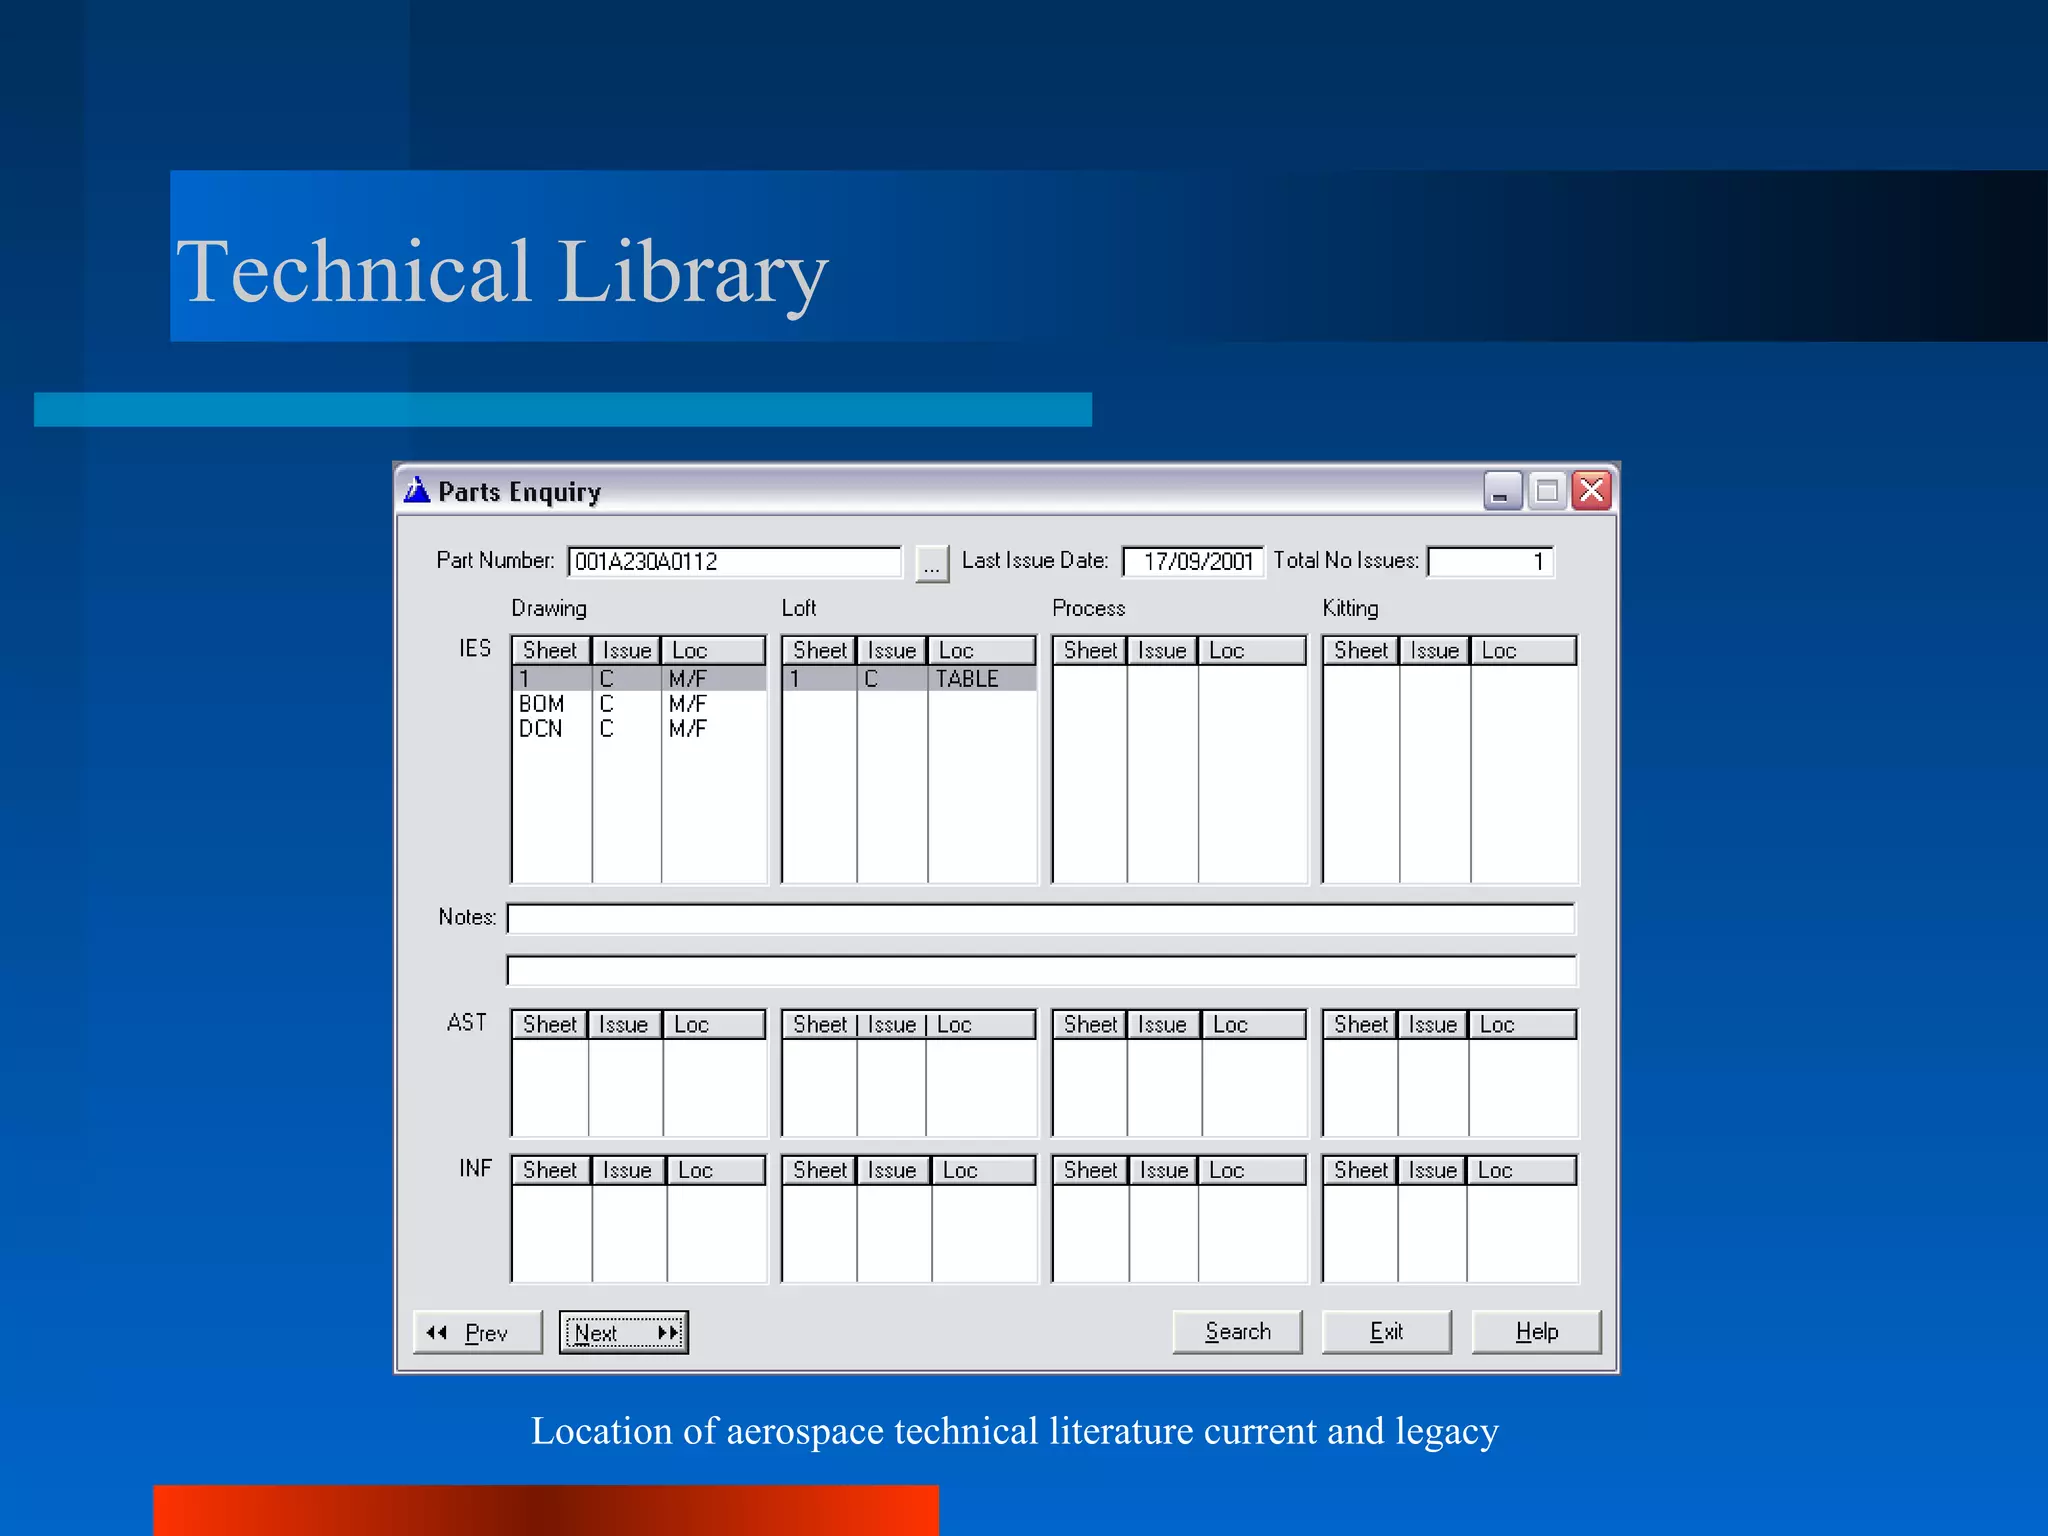
Task: Click the Issue column header in IES Loft
Action: click(x=892, y=650)
